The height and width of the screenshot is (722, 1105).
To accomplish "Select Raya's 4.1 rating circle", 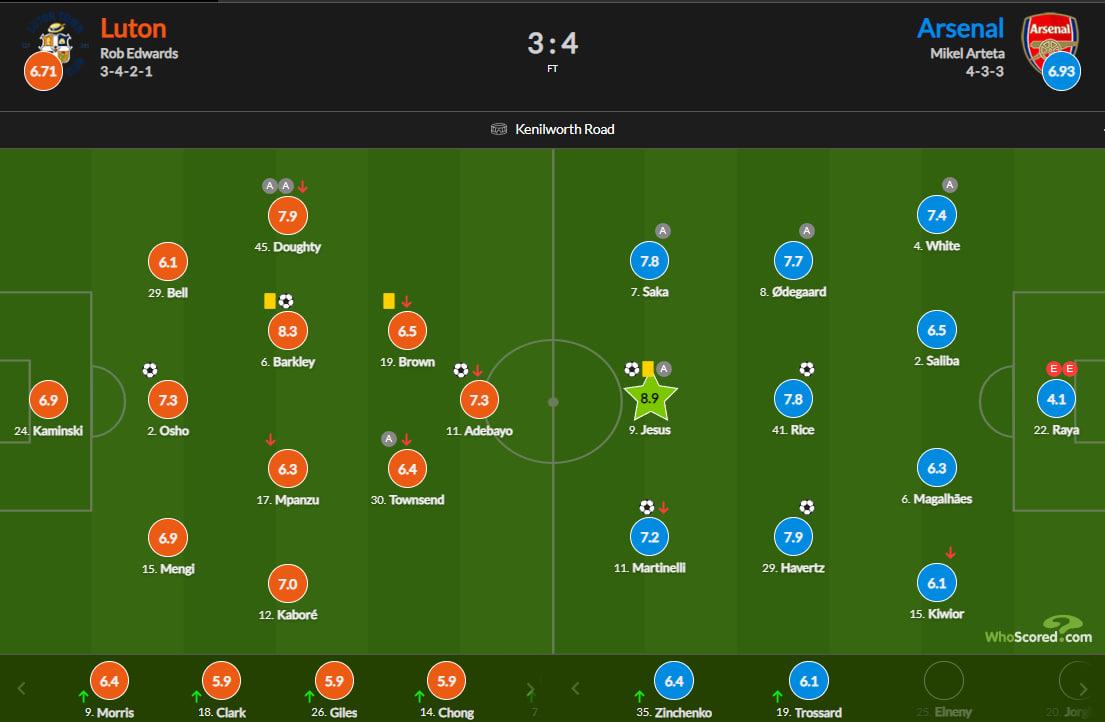I will (1056, 399).
